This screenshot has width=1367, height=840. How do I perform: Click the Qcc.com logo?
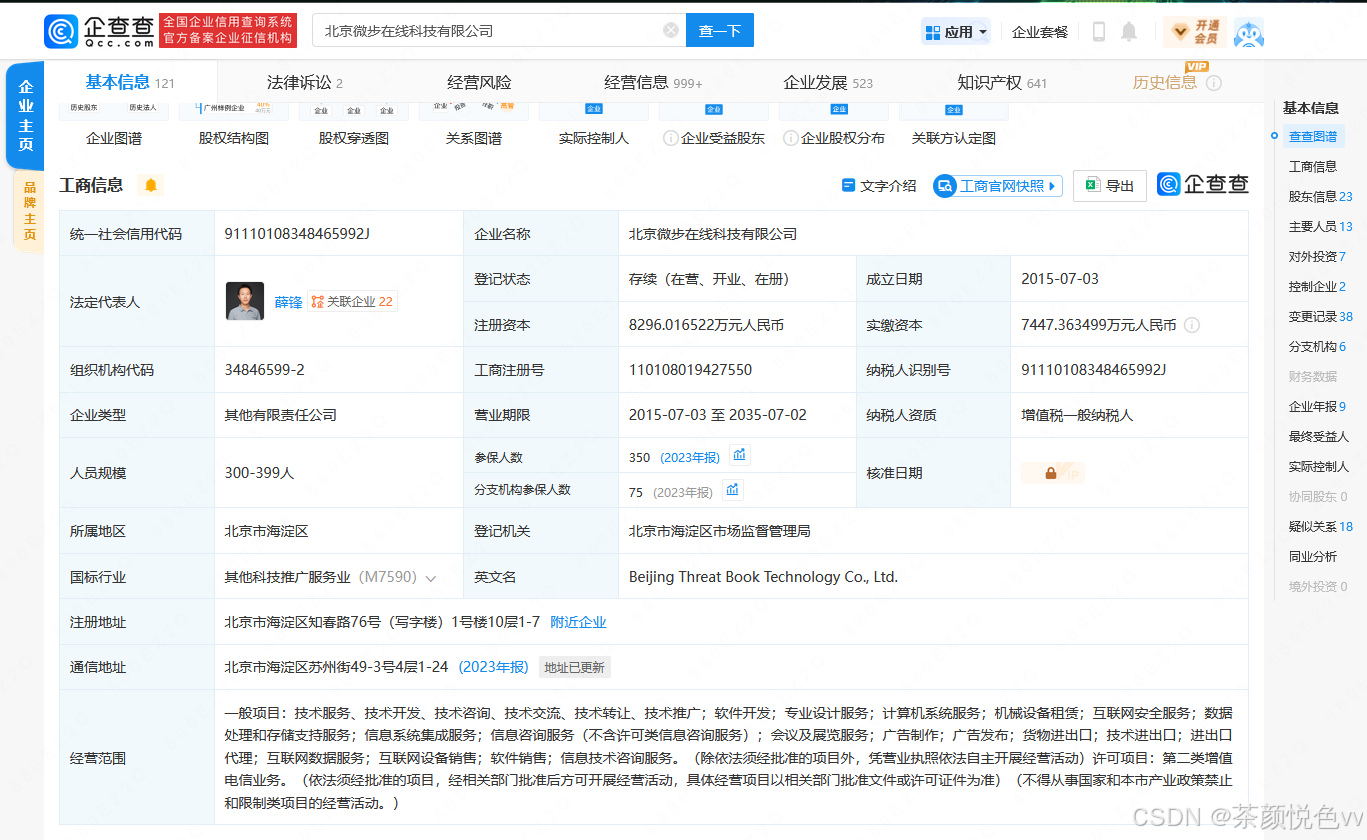(100, 31)
